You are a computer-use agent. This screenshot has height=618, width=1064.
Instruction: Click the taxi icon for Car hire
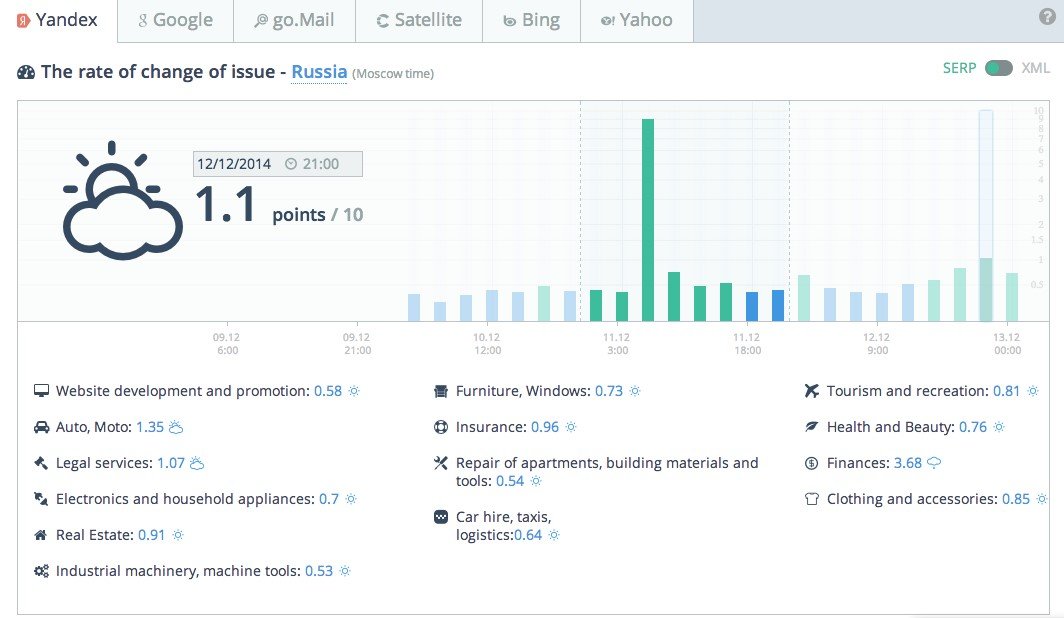(441, 517)
